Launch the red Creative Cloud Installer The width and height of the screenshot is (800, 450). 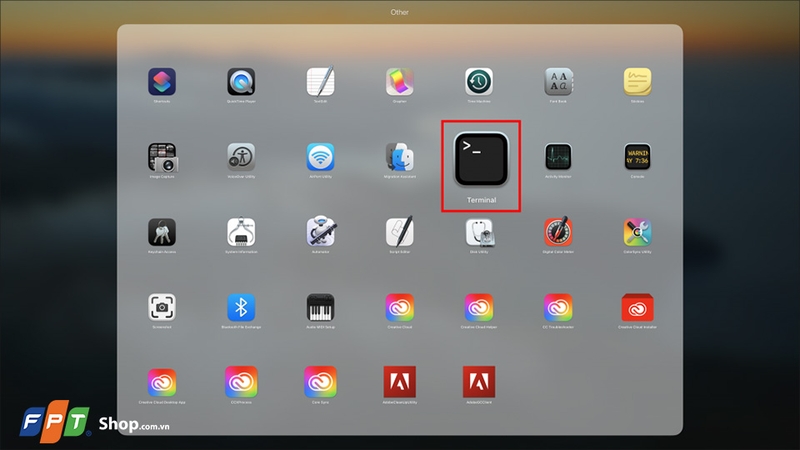(x=637, y=307)
